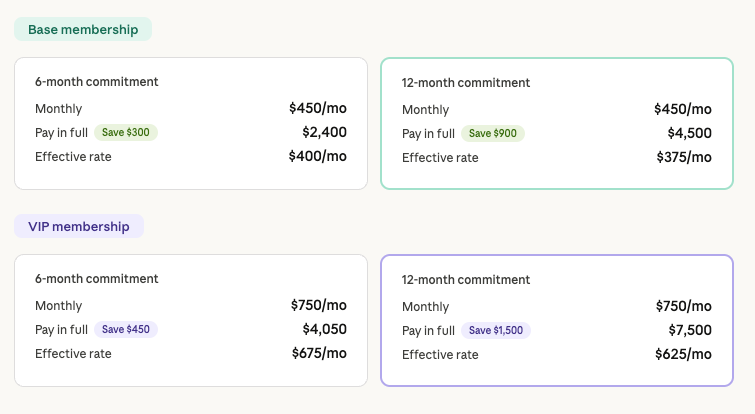This screenshot has width=755, height=414.
Task: Click the $375/mo effective rate
Action: click(x=683, y=157)
